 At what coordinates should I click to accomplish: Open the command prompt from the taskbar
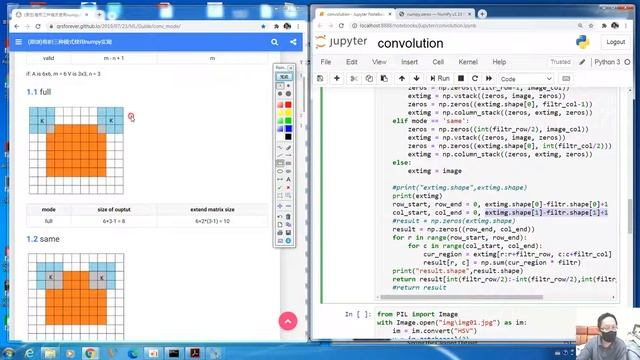[x=174, y=353]
